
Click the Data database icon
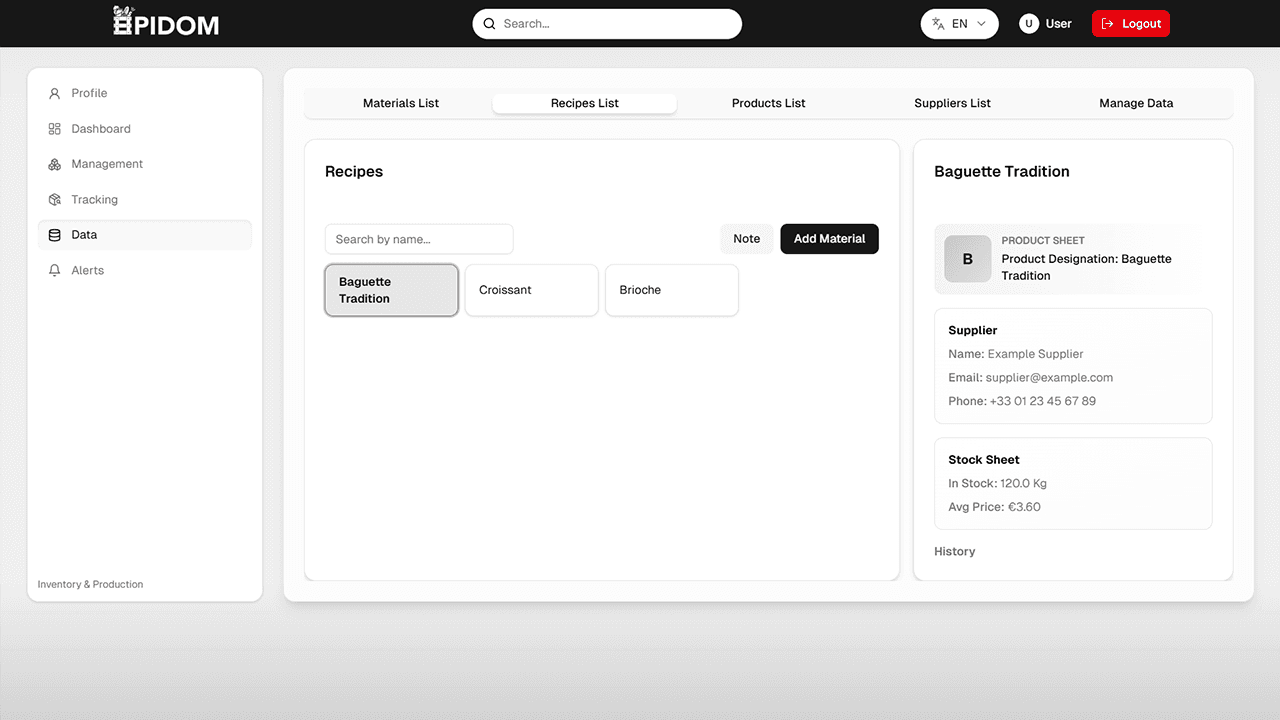(x=54, y=234)
